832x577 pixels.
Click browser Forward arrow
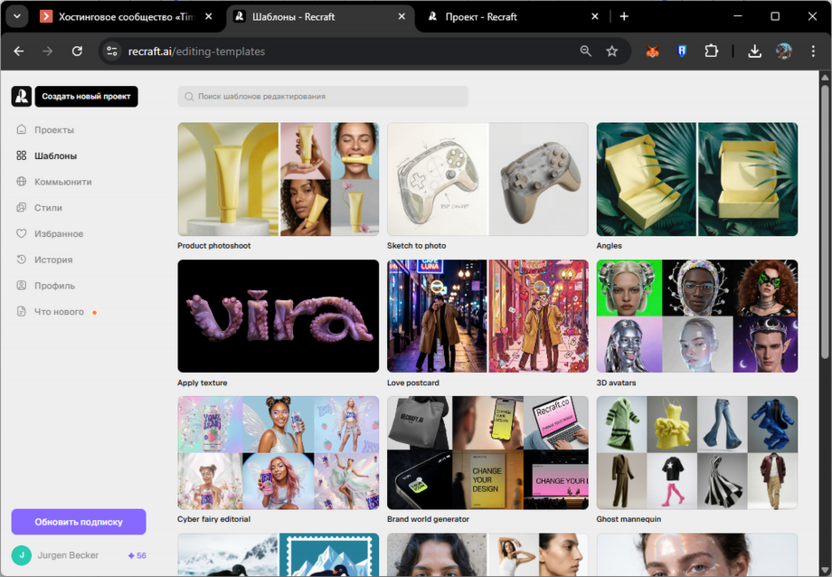(x=48, y=51)
